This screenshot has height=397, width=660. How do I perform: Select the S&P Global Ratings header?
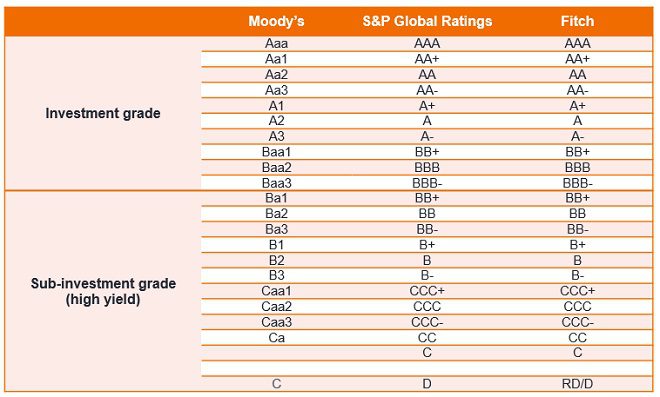(x=427, y=21)
